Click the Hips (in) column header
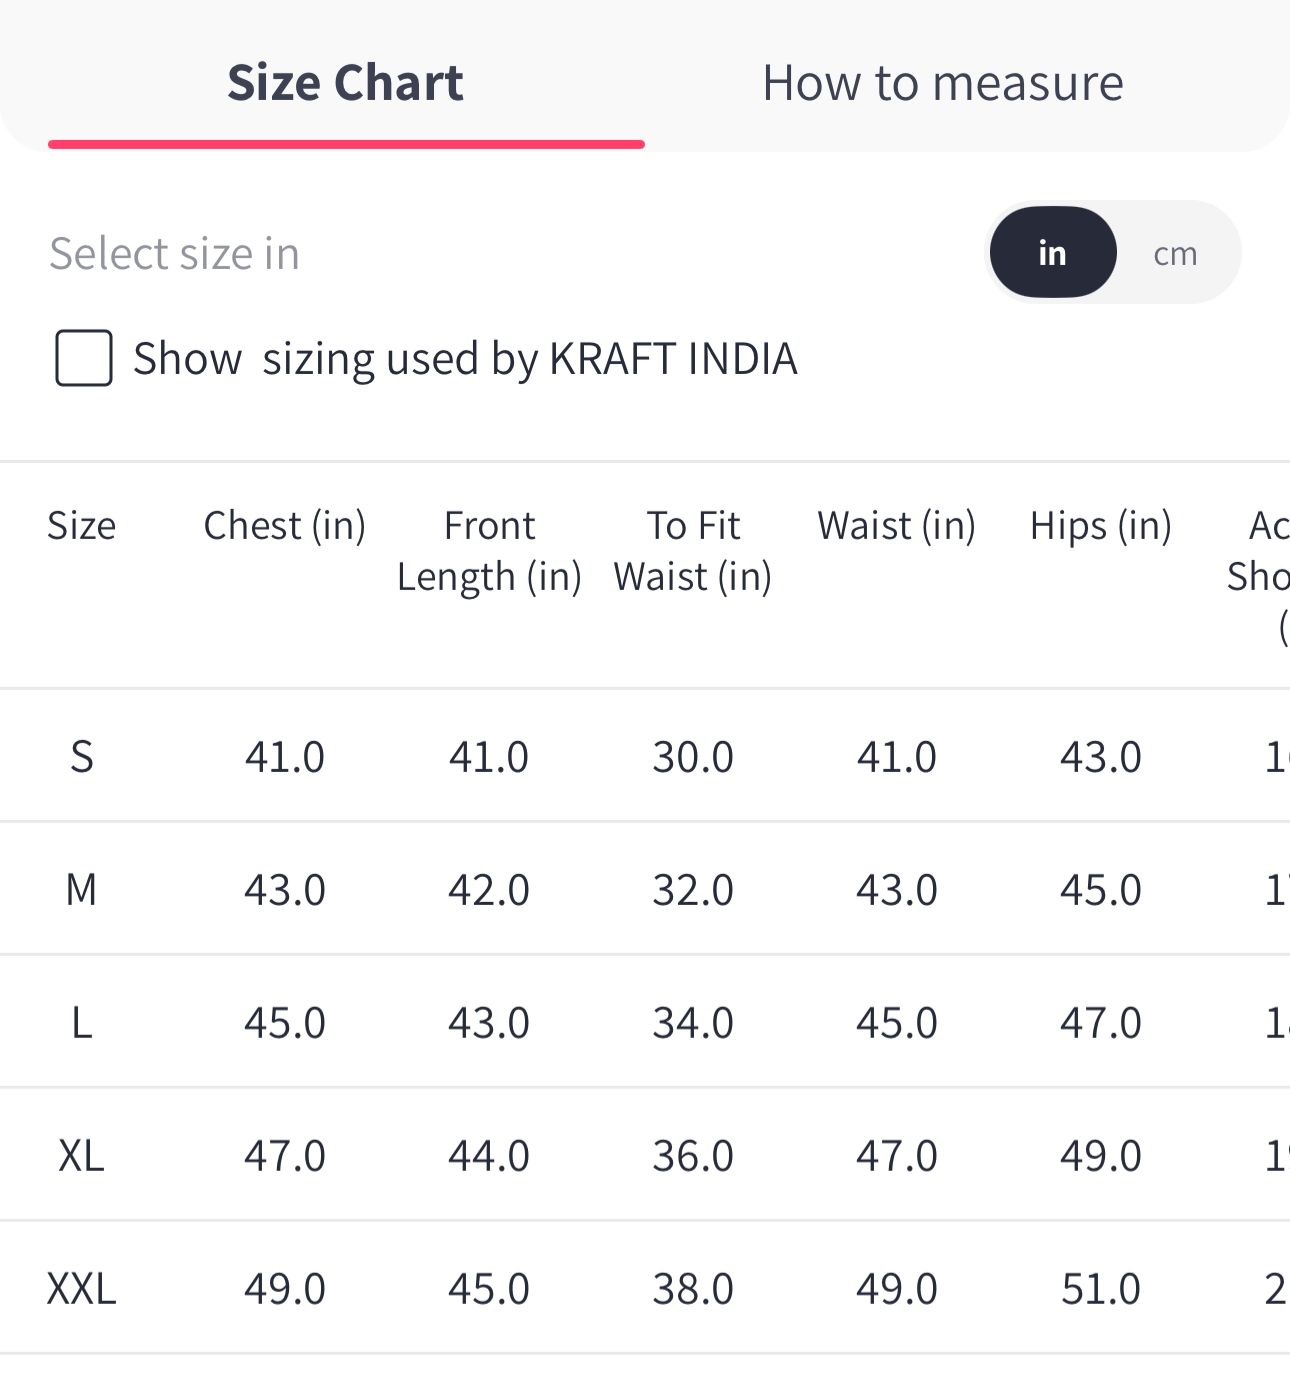 pos(1101,526)
